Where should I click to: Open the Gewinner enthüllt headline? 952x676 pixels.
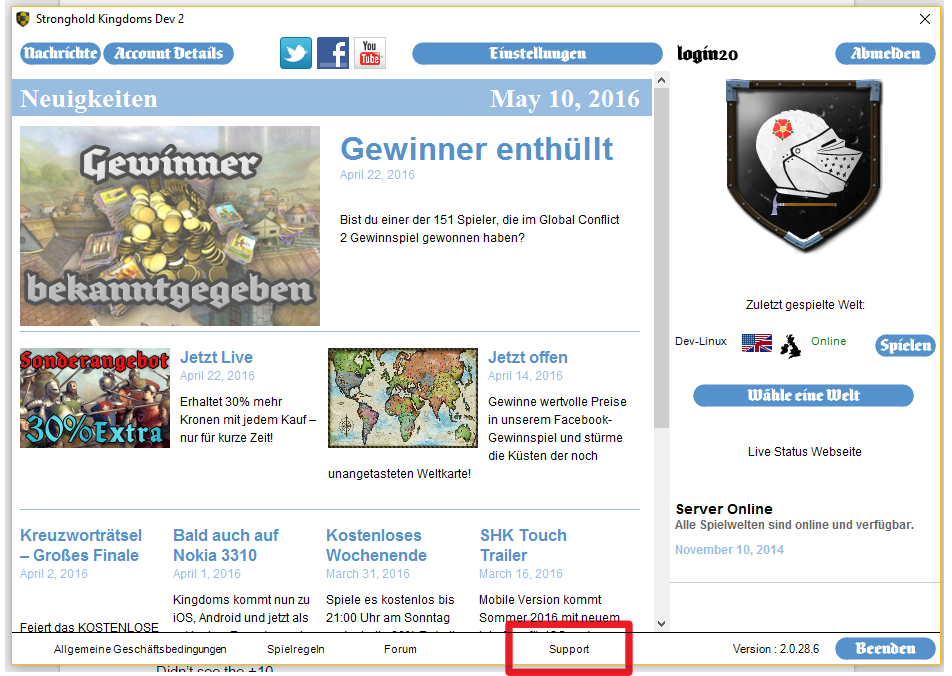pyautogui.click(x=477, y=149)
